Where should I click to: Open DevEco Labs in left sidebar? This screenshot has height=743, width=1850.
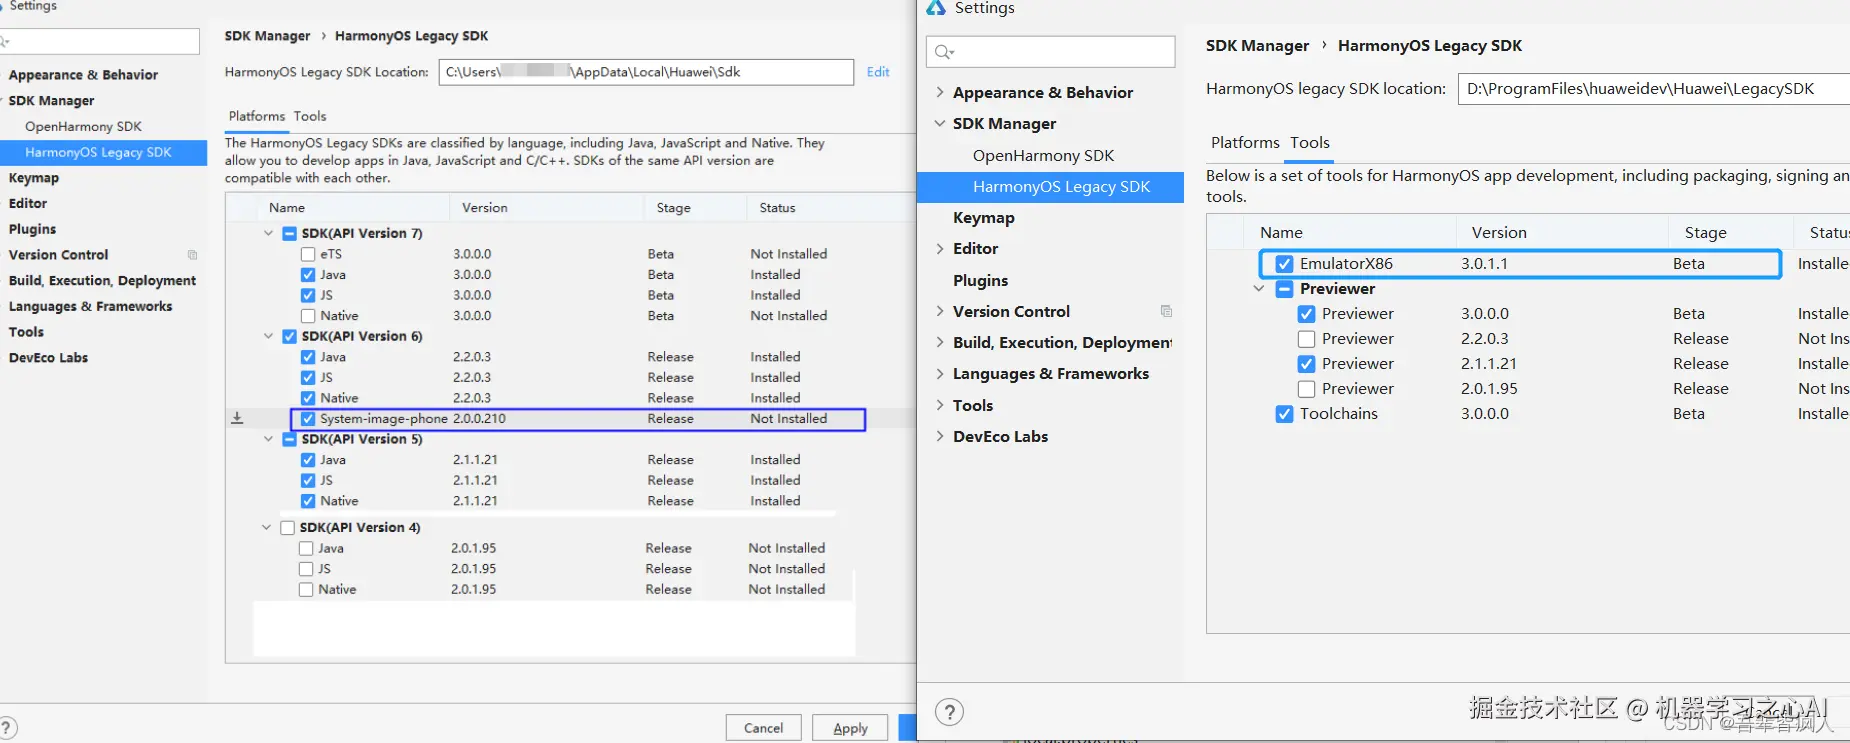(48, 358)
